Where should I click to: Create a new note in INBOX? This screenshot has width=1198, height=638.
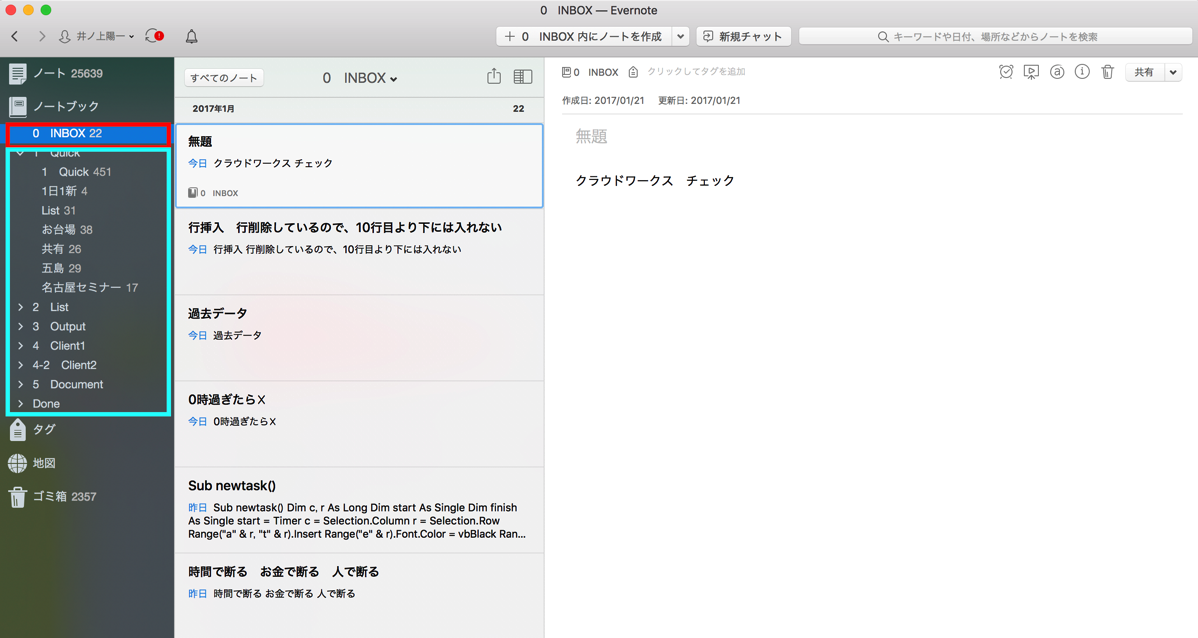584,36
